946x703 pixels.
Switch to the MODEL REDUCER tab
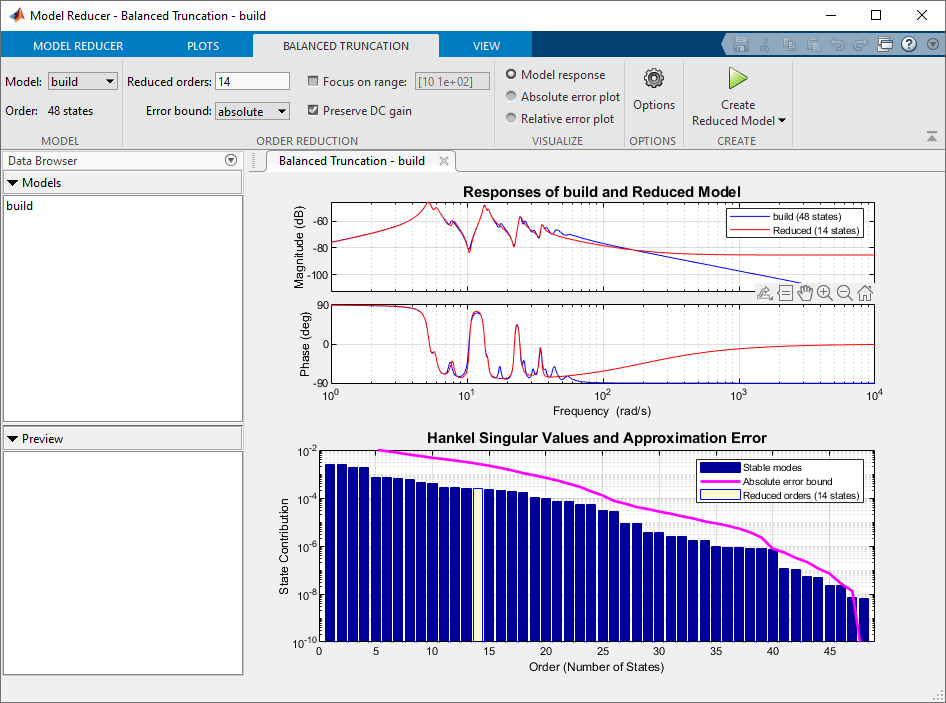point(78,45)
